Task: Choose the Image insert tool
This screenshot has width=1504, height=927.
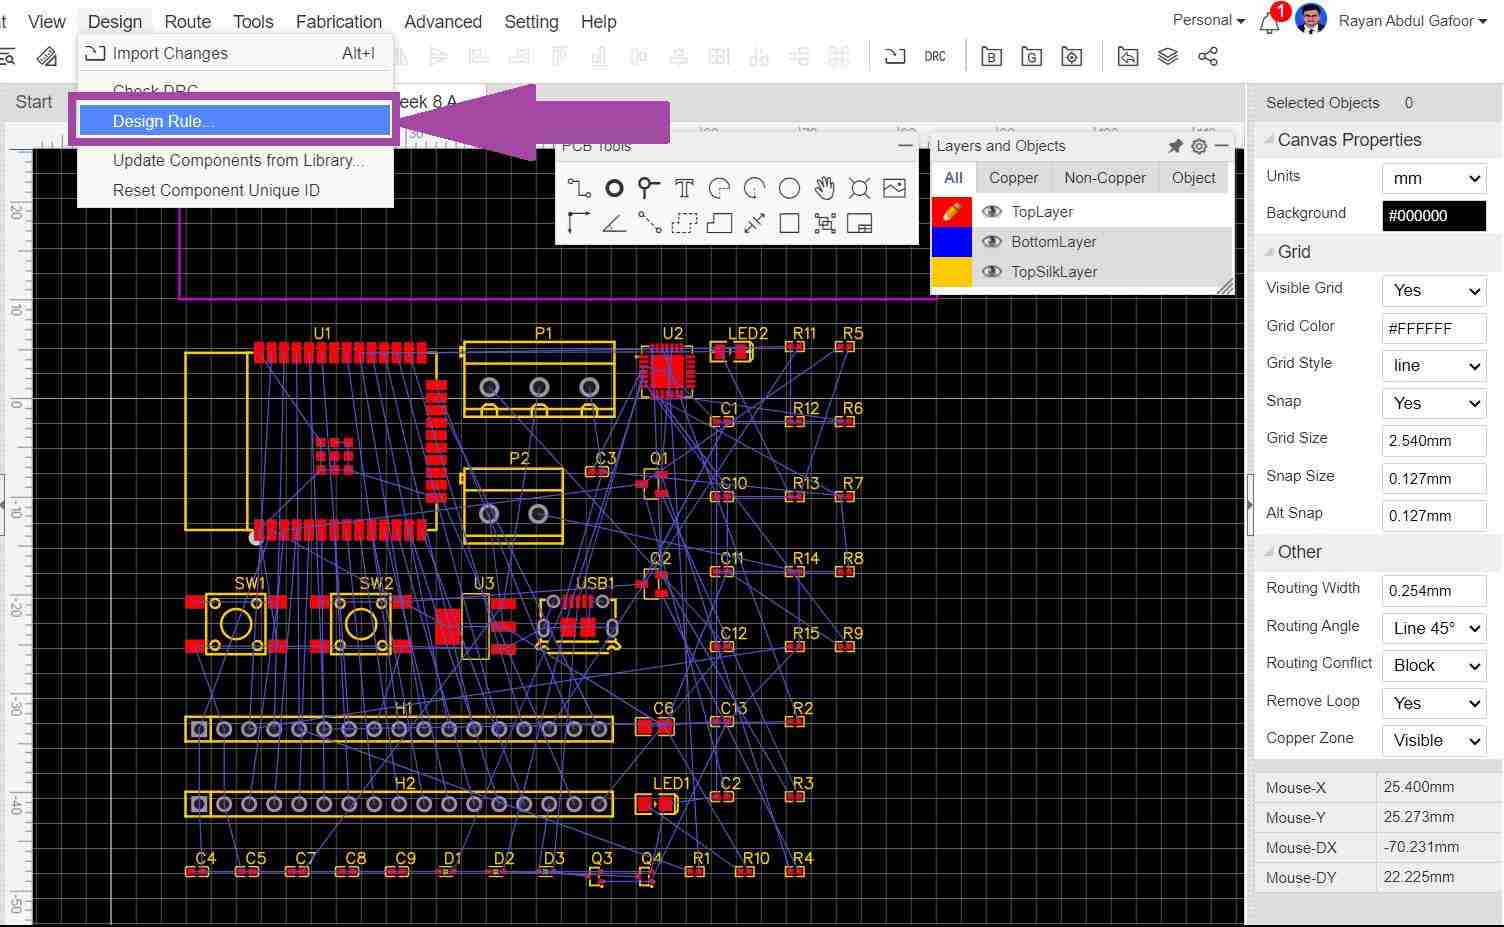Action: tap(894, 188)
